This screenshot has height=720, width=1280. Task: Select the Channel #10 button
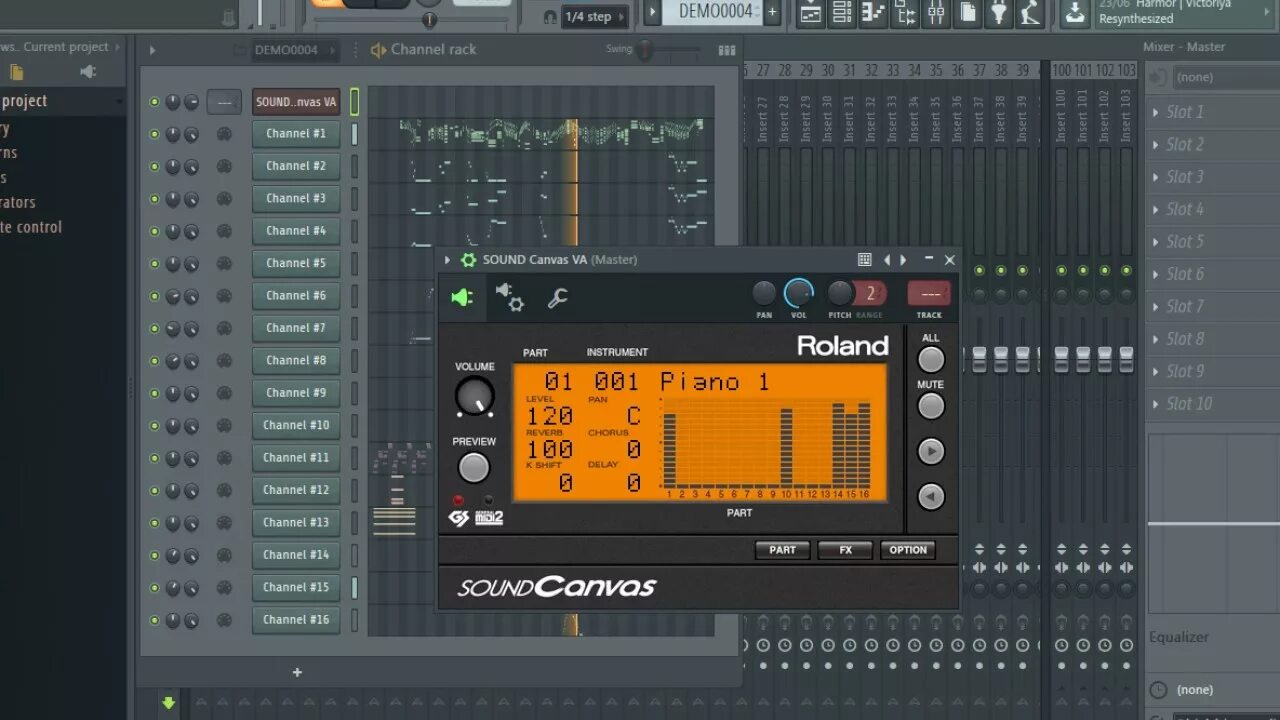coord(296,425)
